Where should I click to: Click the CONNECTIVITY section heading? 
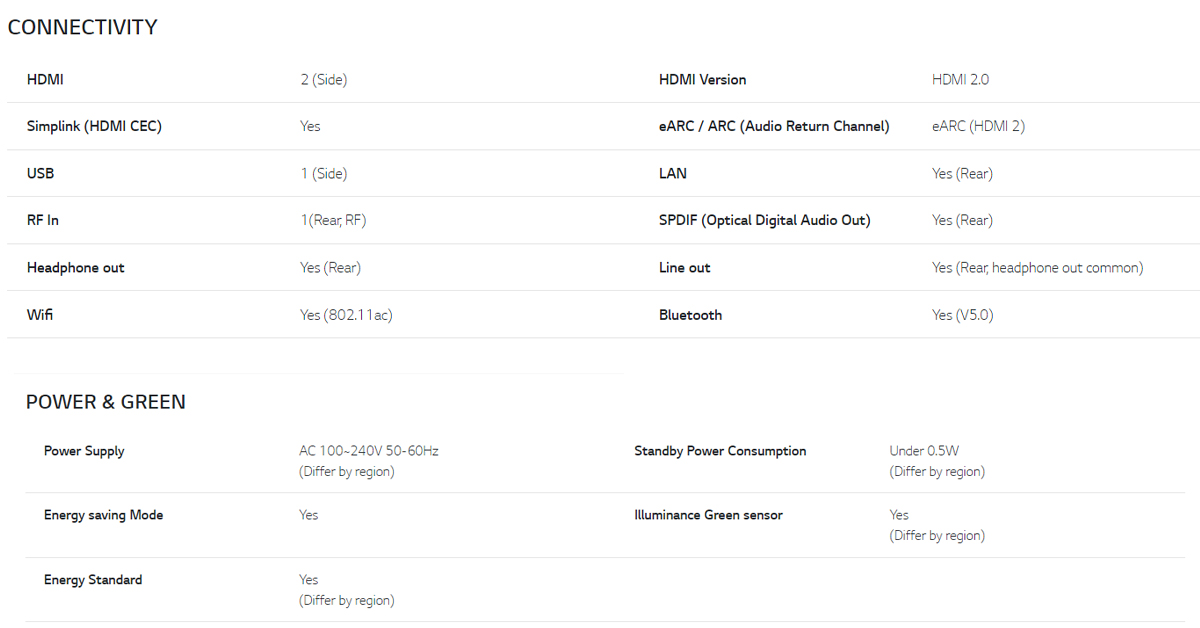[x=82, y=28]
